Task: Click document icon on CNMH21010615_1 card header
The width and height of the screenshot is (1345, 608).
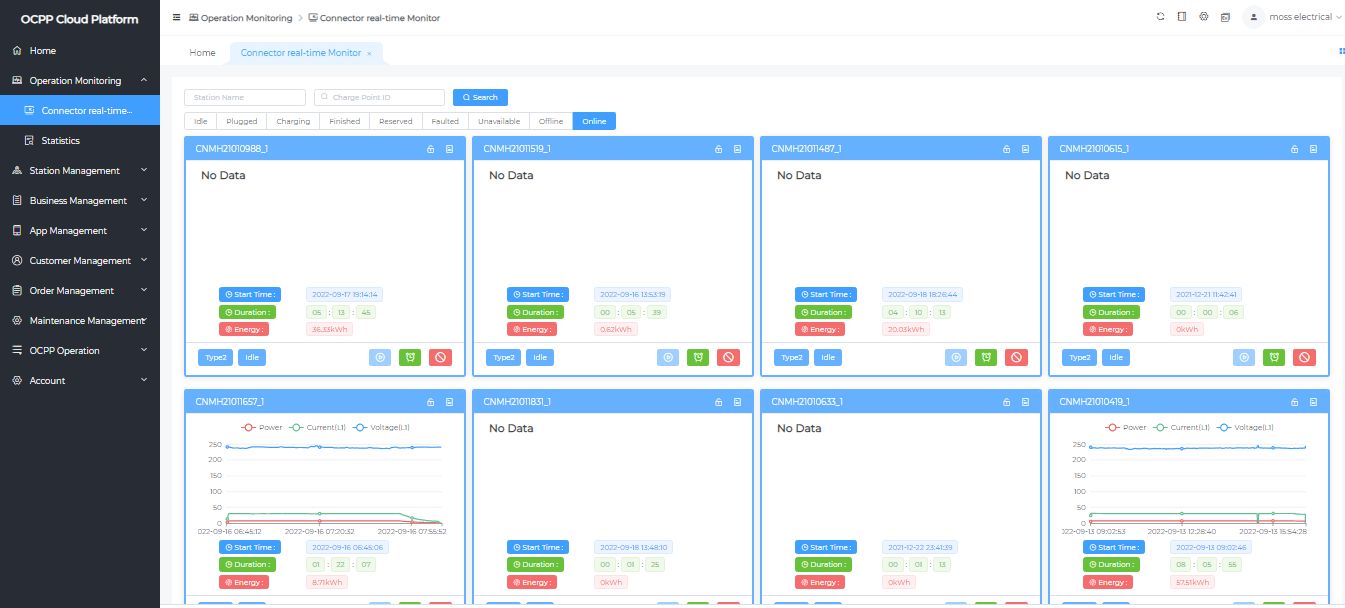Action: (1314, 149)
